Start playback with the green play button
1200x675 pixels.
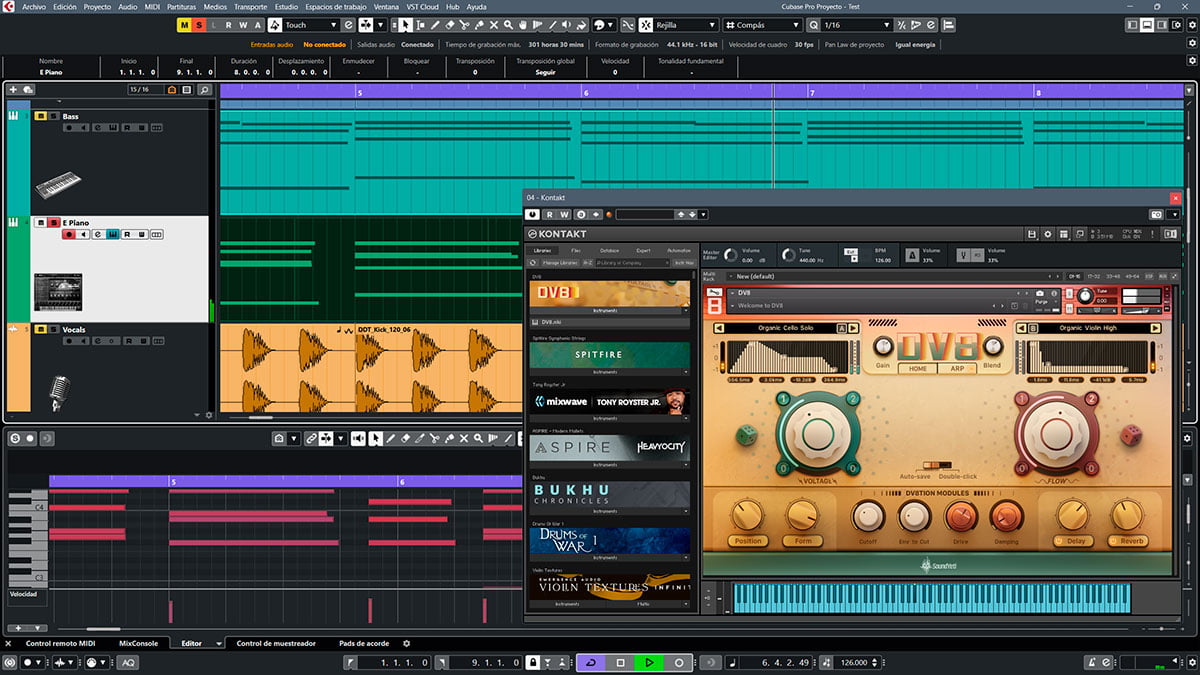click(x=649, y=662)
